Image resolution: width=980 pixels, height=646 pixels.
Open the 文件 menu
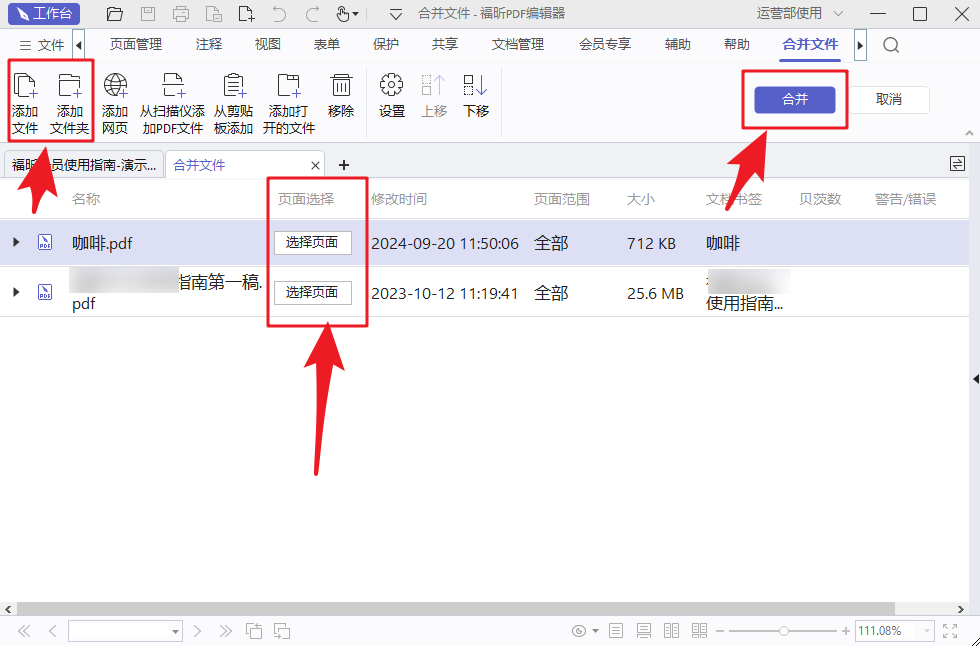click(41, 45)
